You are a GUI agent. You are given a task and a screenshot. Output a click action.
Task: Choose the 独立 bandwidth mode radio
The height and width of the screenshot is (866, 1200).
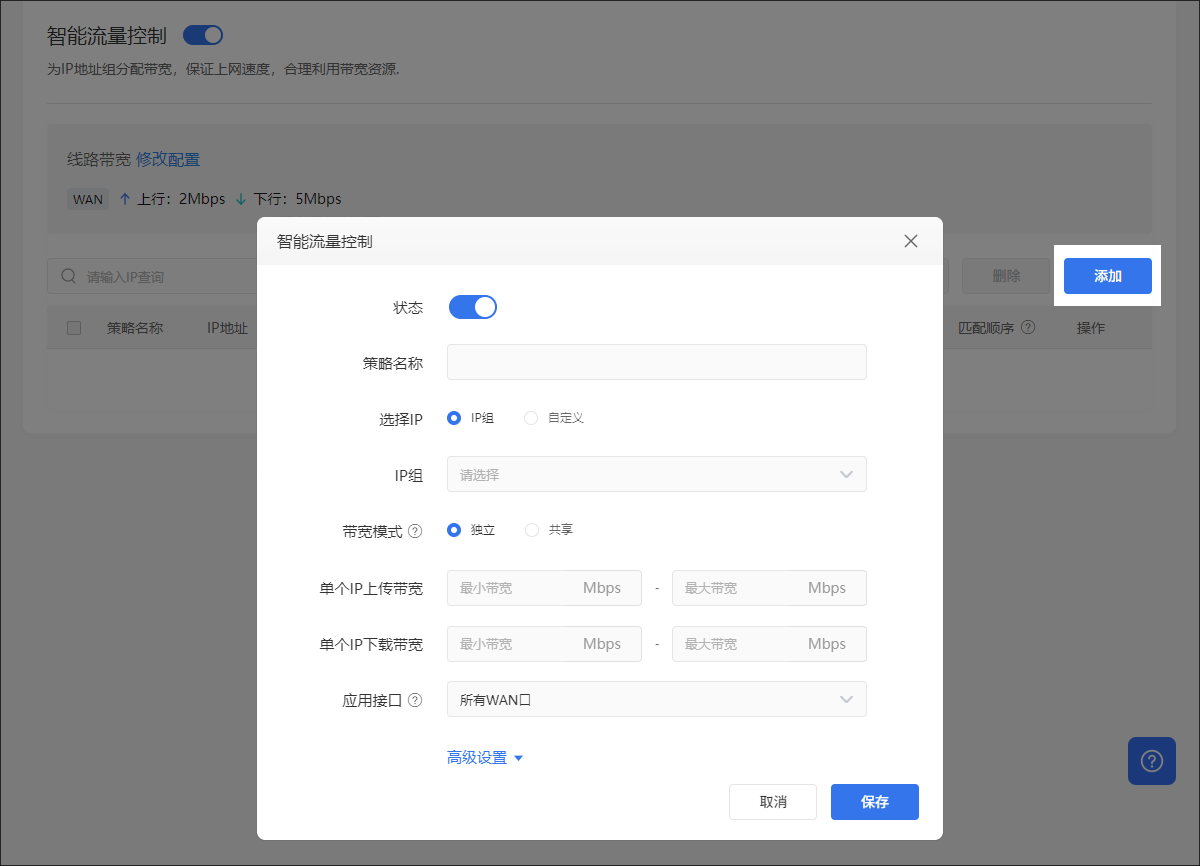pos(454,530)
